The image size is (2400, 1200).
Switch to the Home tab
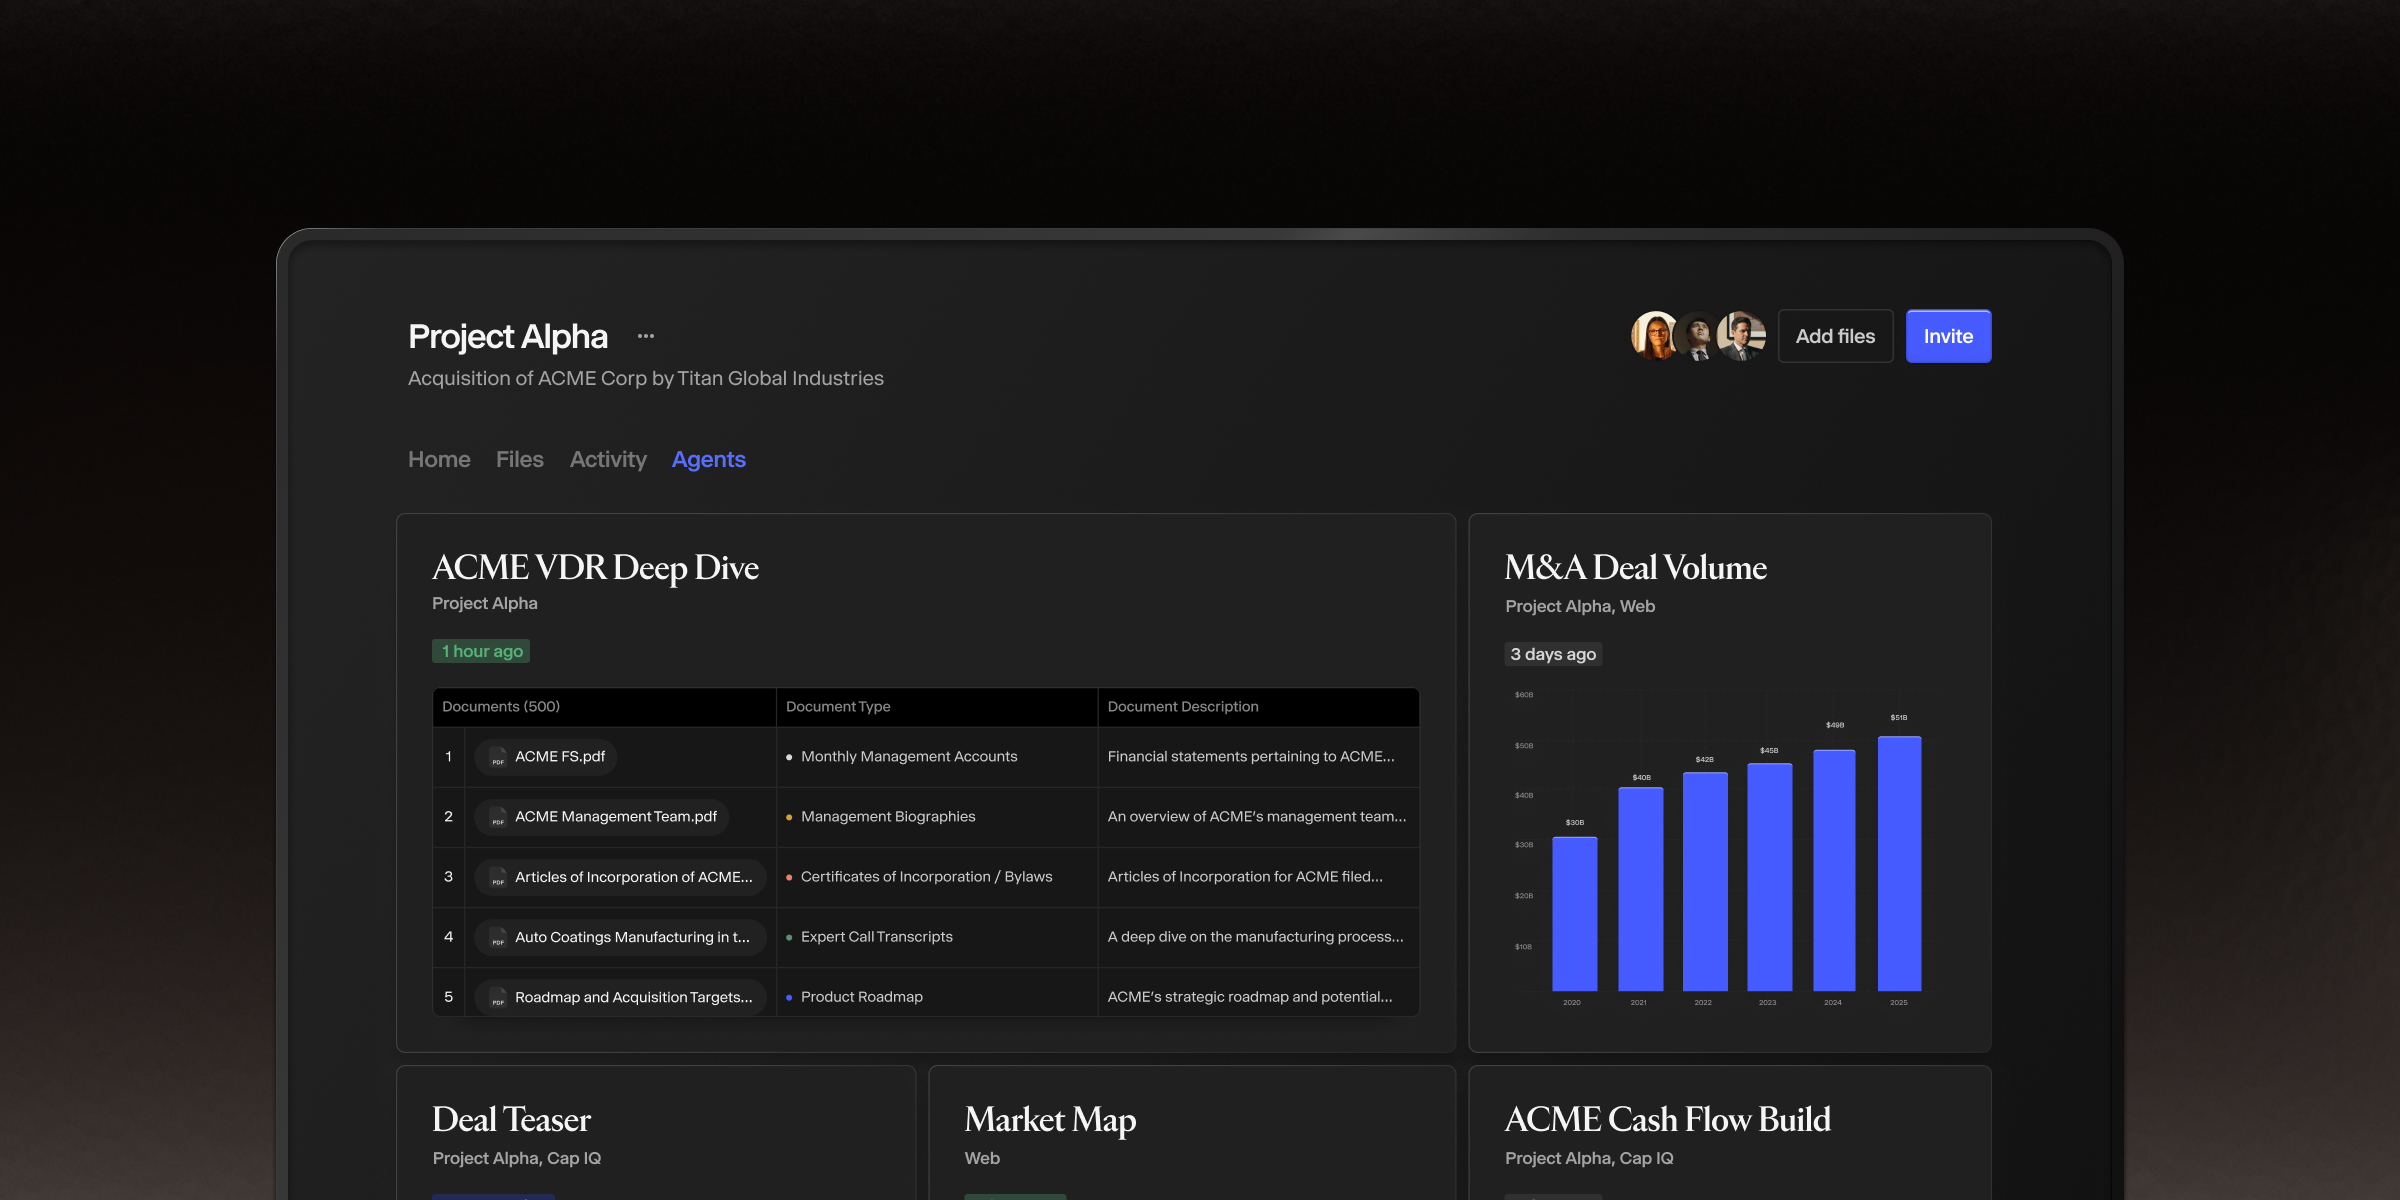[x=439, y=460]
